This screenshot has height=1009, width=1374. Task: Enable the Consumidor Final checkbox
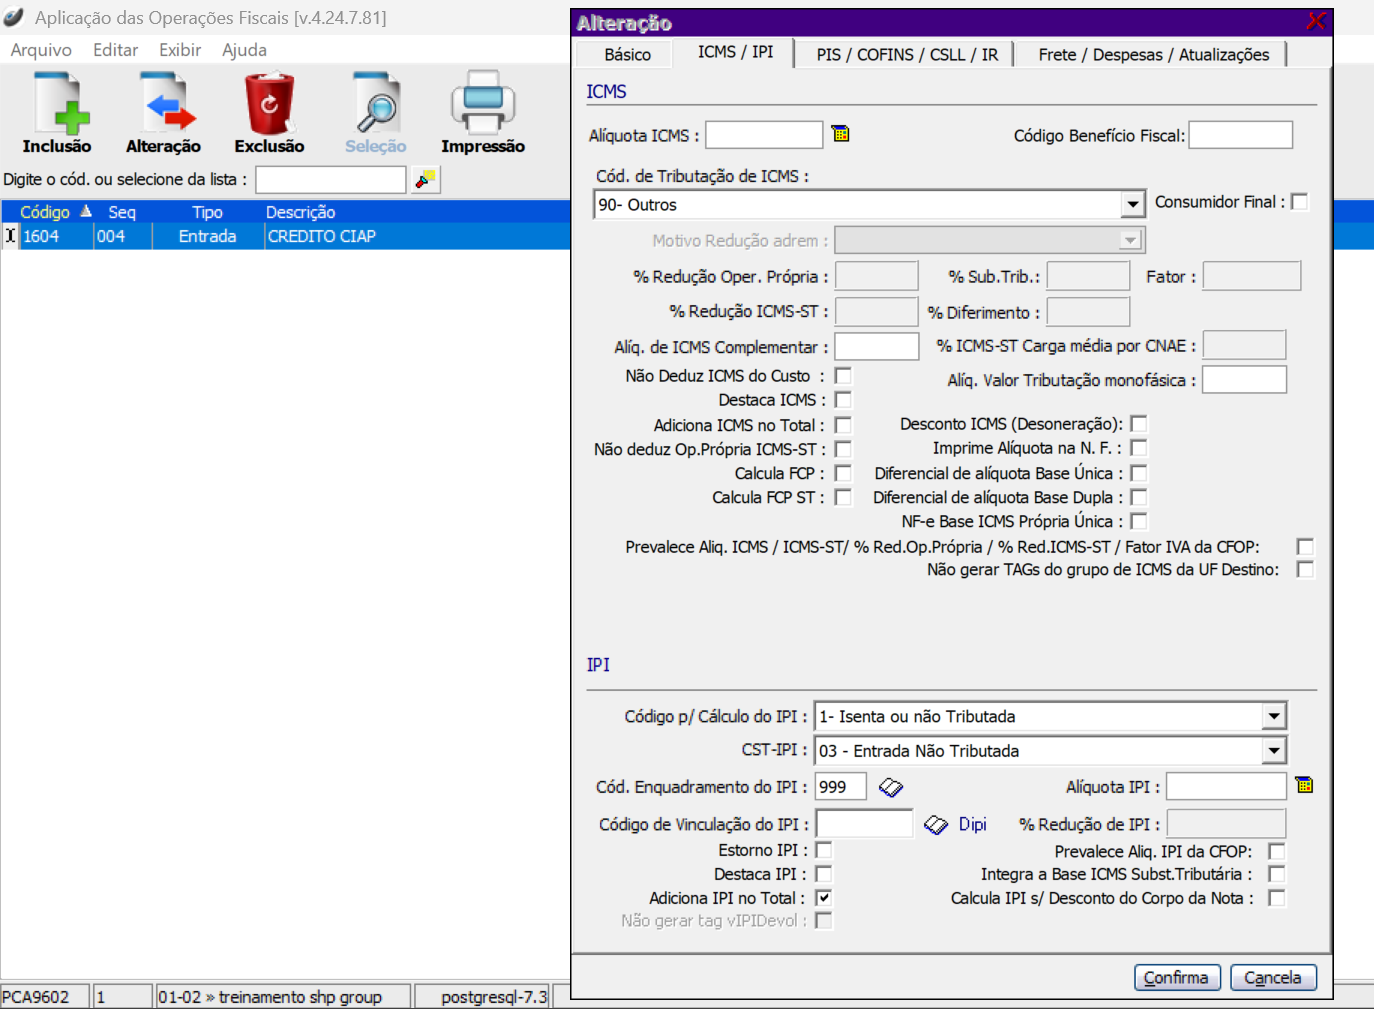point(1299,202)
